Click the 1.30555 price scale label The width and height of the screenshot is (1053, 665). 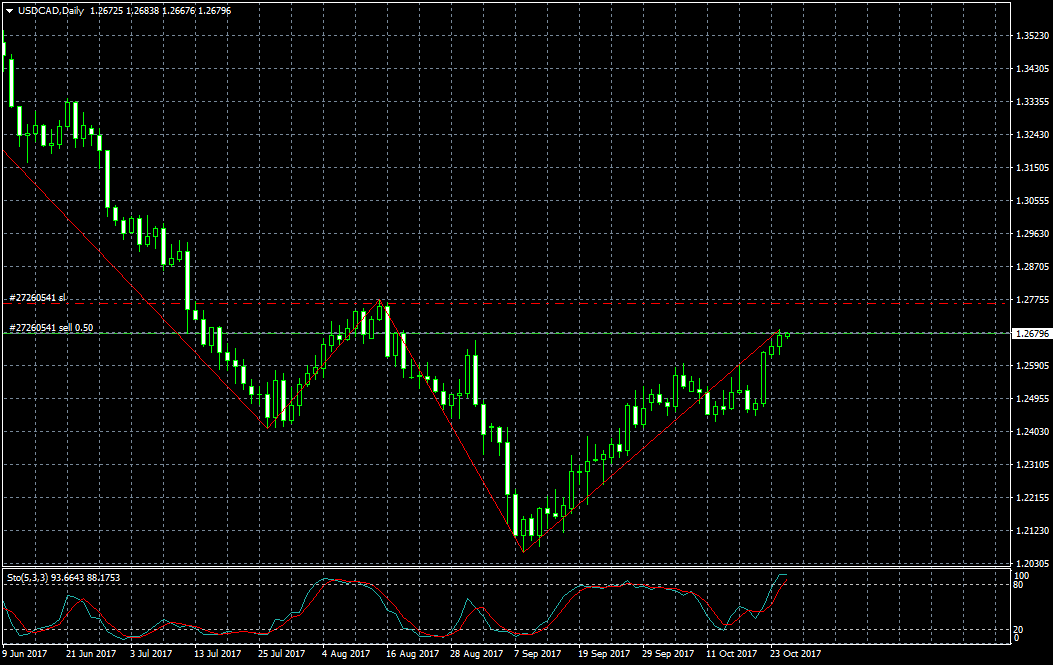click(1031, 201)
